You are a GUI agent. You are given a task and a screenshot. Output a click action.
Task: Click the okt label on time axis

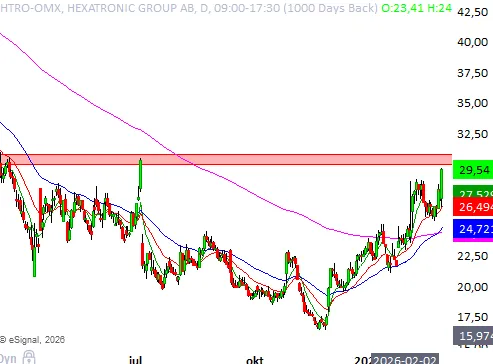[x=255, y=360]
